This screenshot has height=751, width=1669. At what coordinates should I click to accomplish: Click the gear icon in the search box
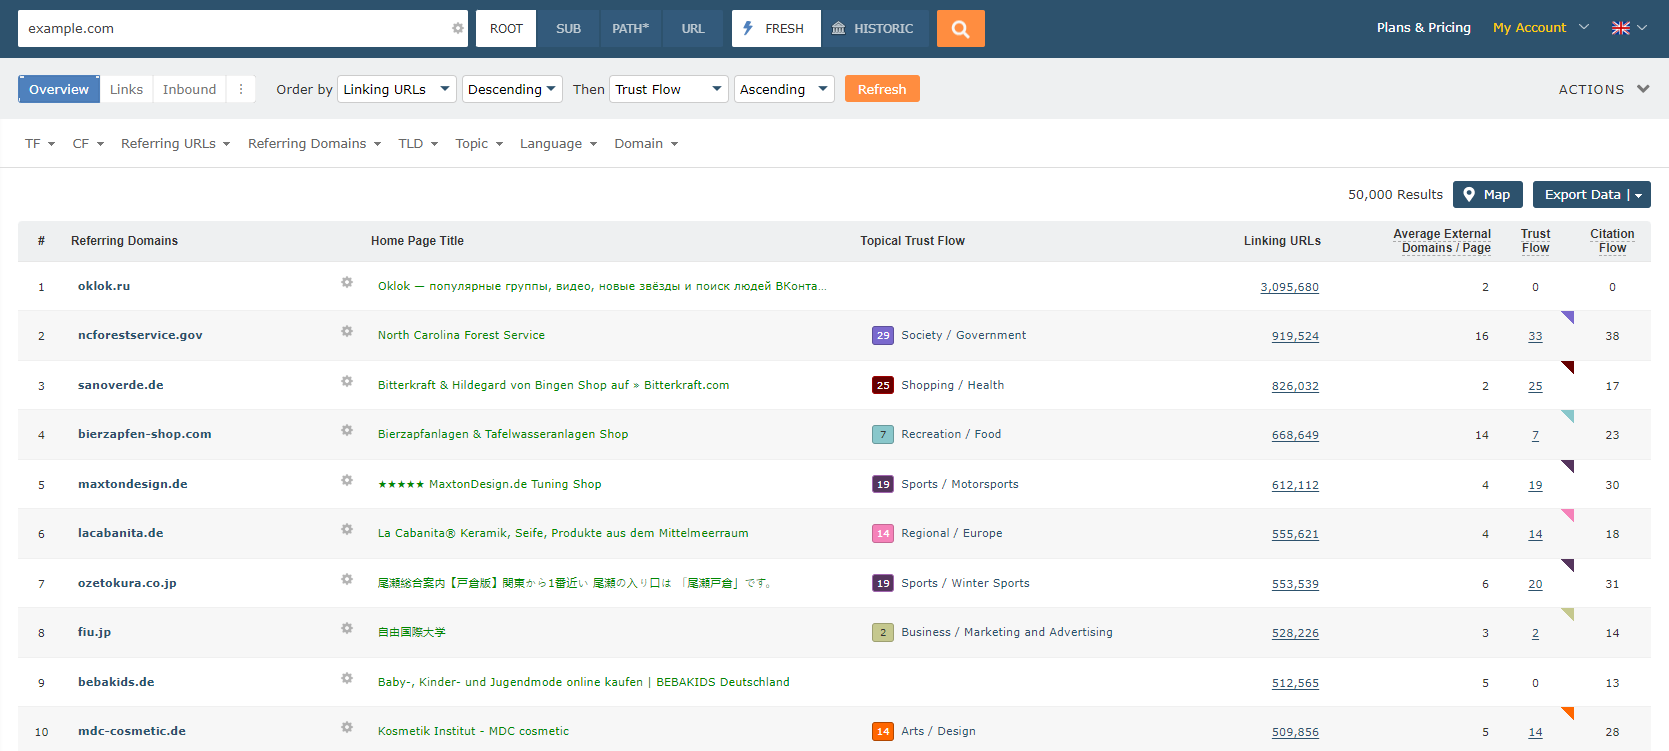coord(458,28)
